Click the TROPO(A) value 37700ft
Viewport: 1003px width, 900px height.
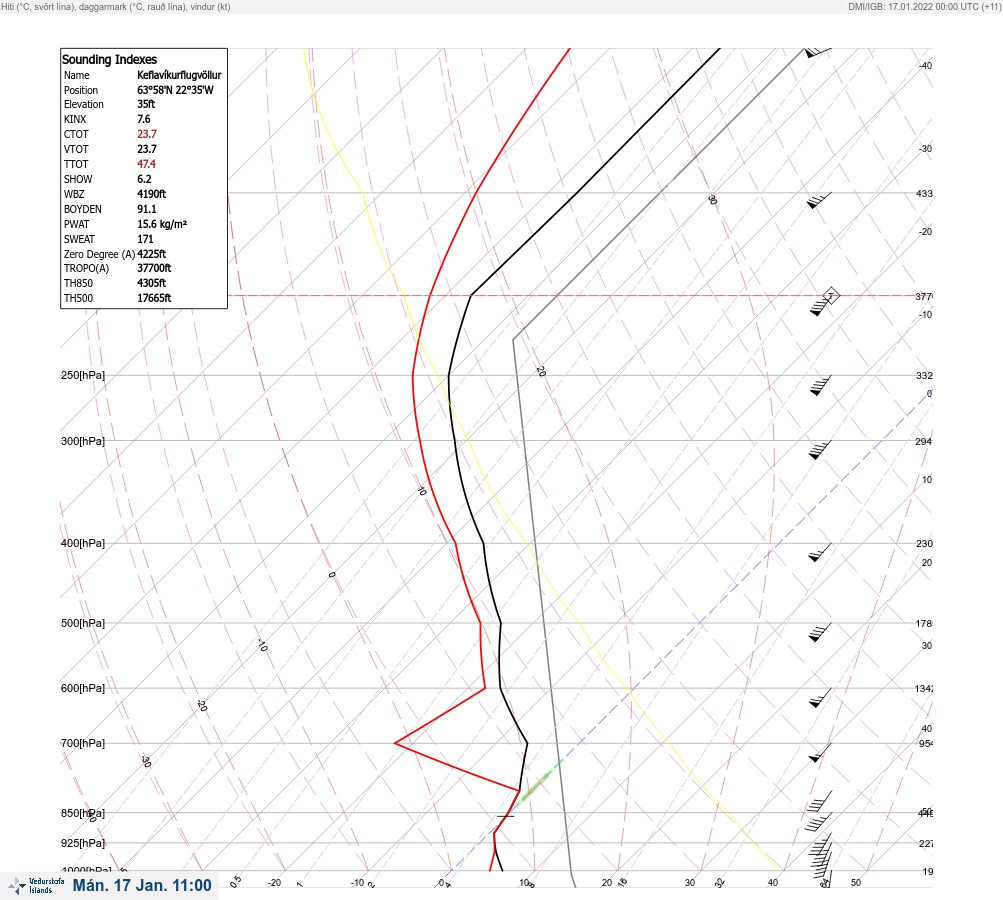click(154, 268)
